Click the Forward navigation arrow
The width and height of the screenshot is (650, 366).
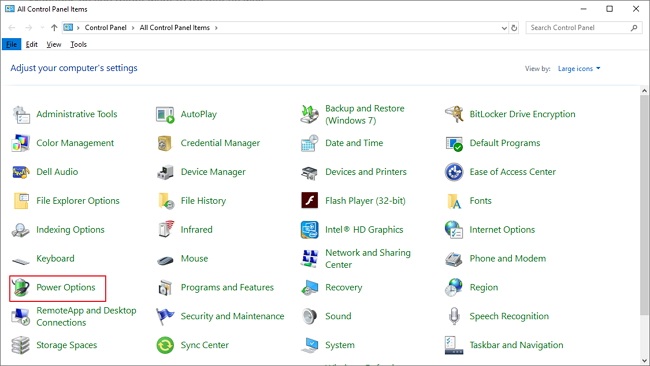click(29, 28)
